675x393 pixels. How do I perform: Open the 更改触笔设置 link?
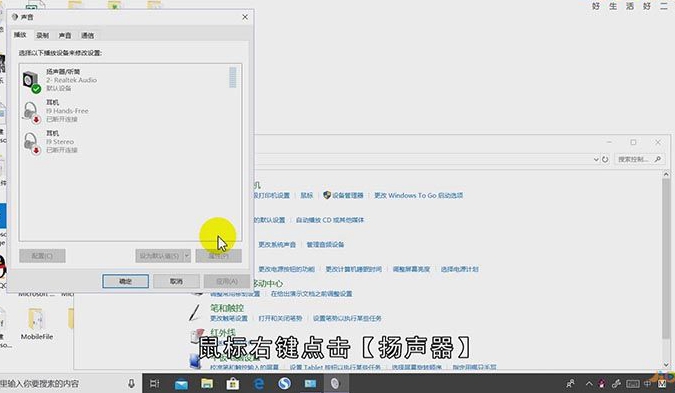click(229, 319)
